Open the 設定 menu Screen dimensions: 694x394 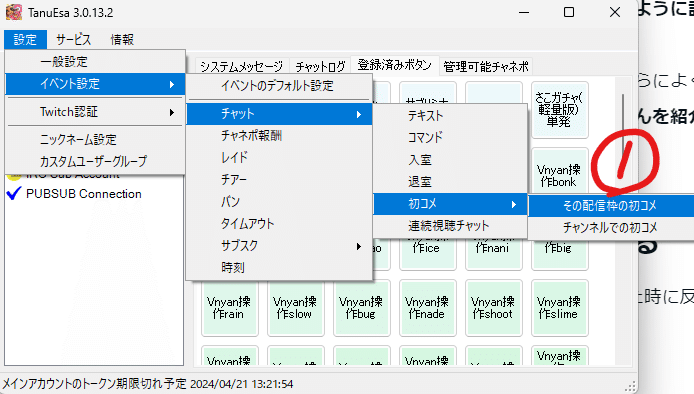25,39
